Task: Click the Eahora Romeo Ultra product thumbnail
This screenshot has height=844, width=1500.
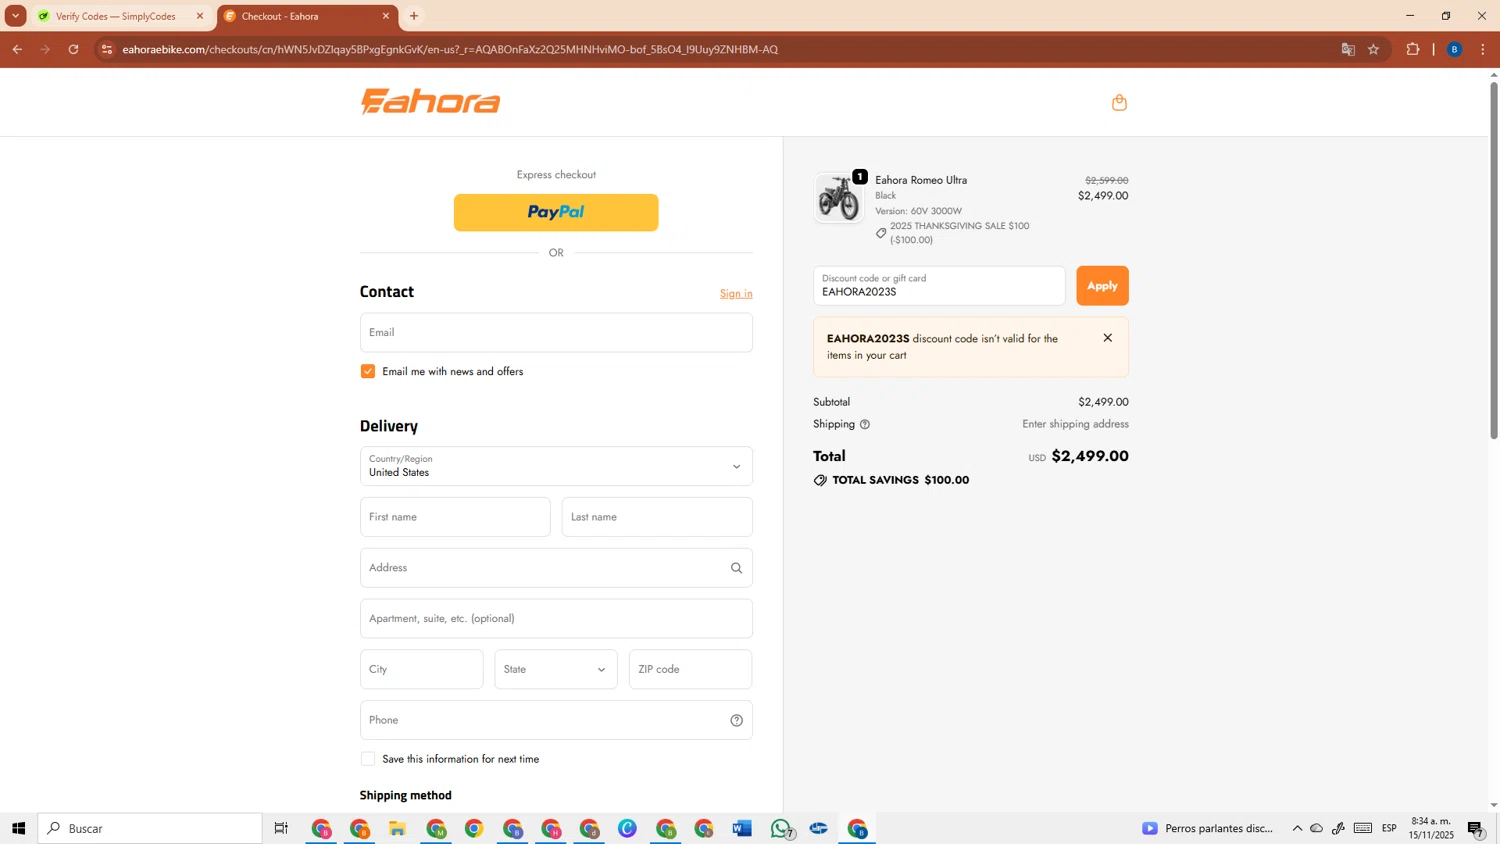Action: (x=838, y=198)
